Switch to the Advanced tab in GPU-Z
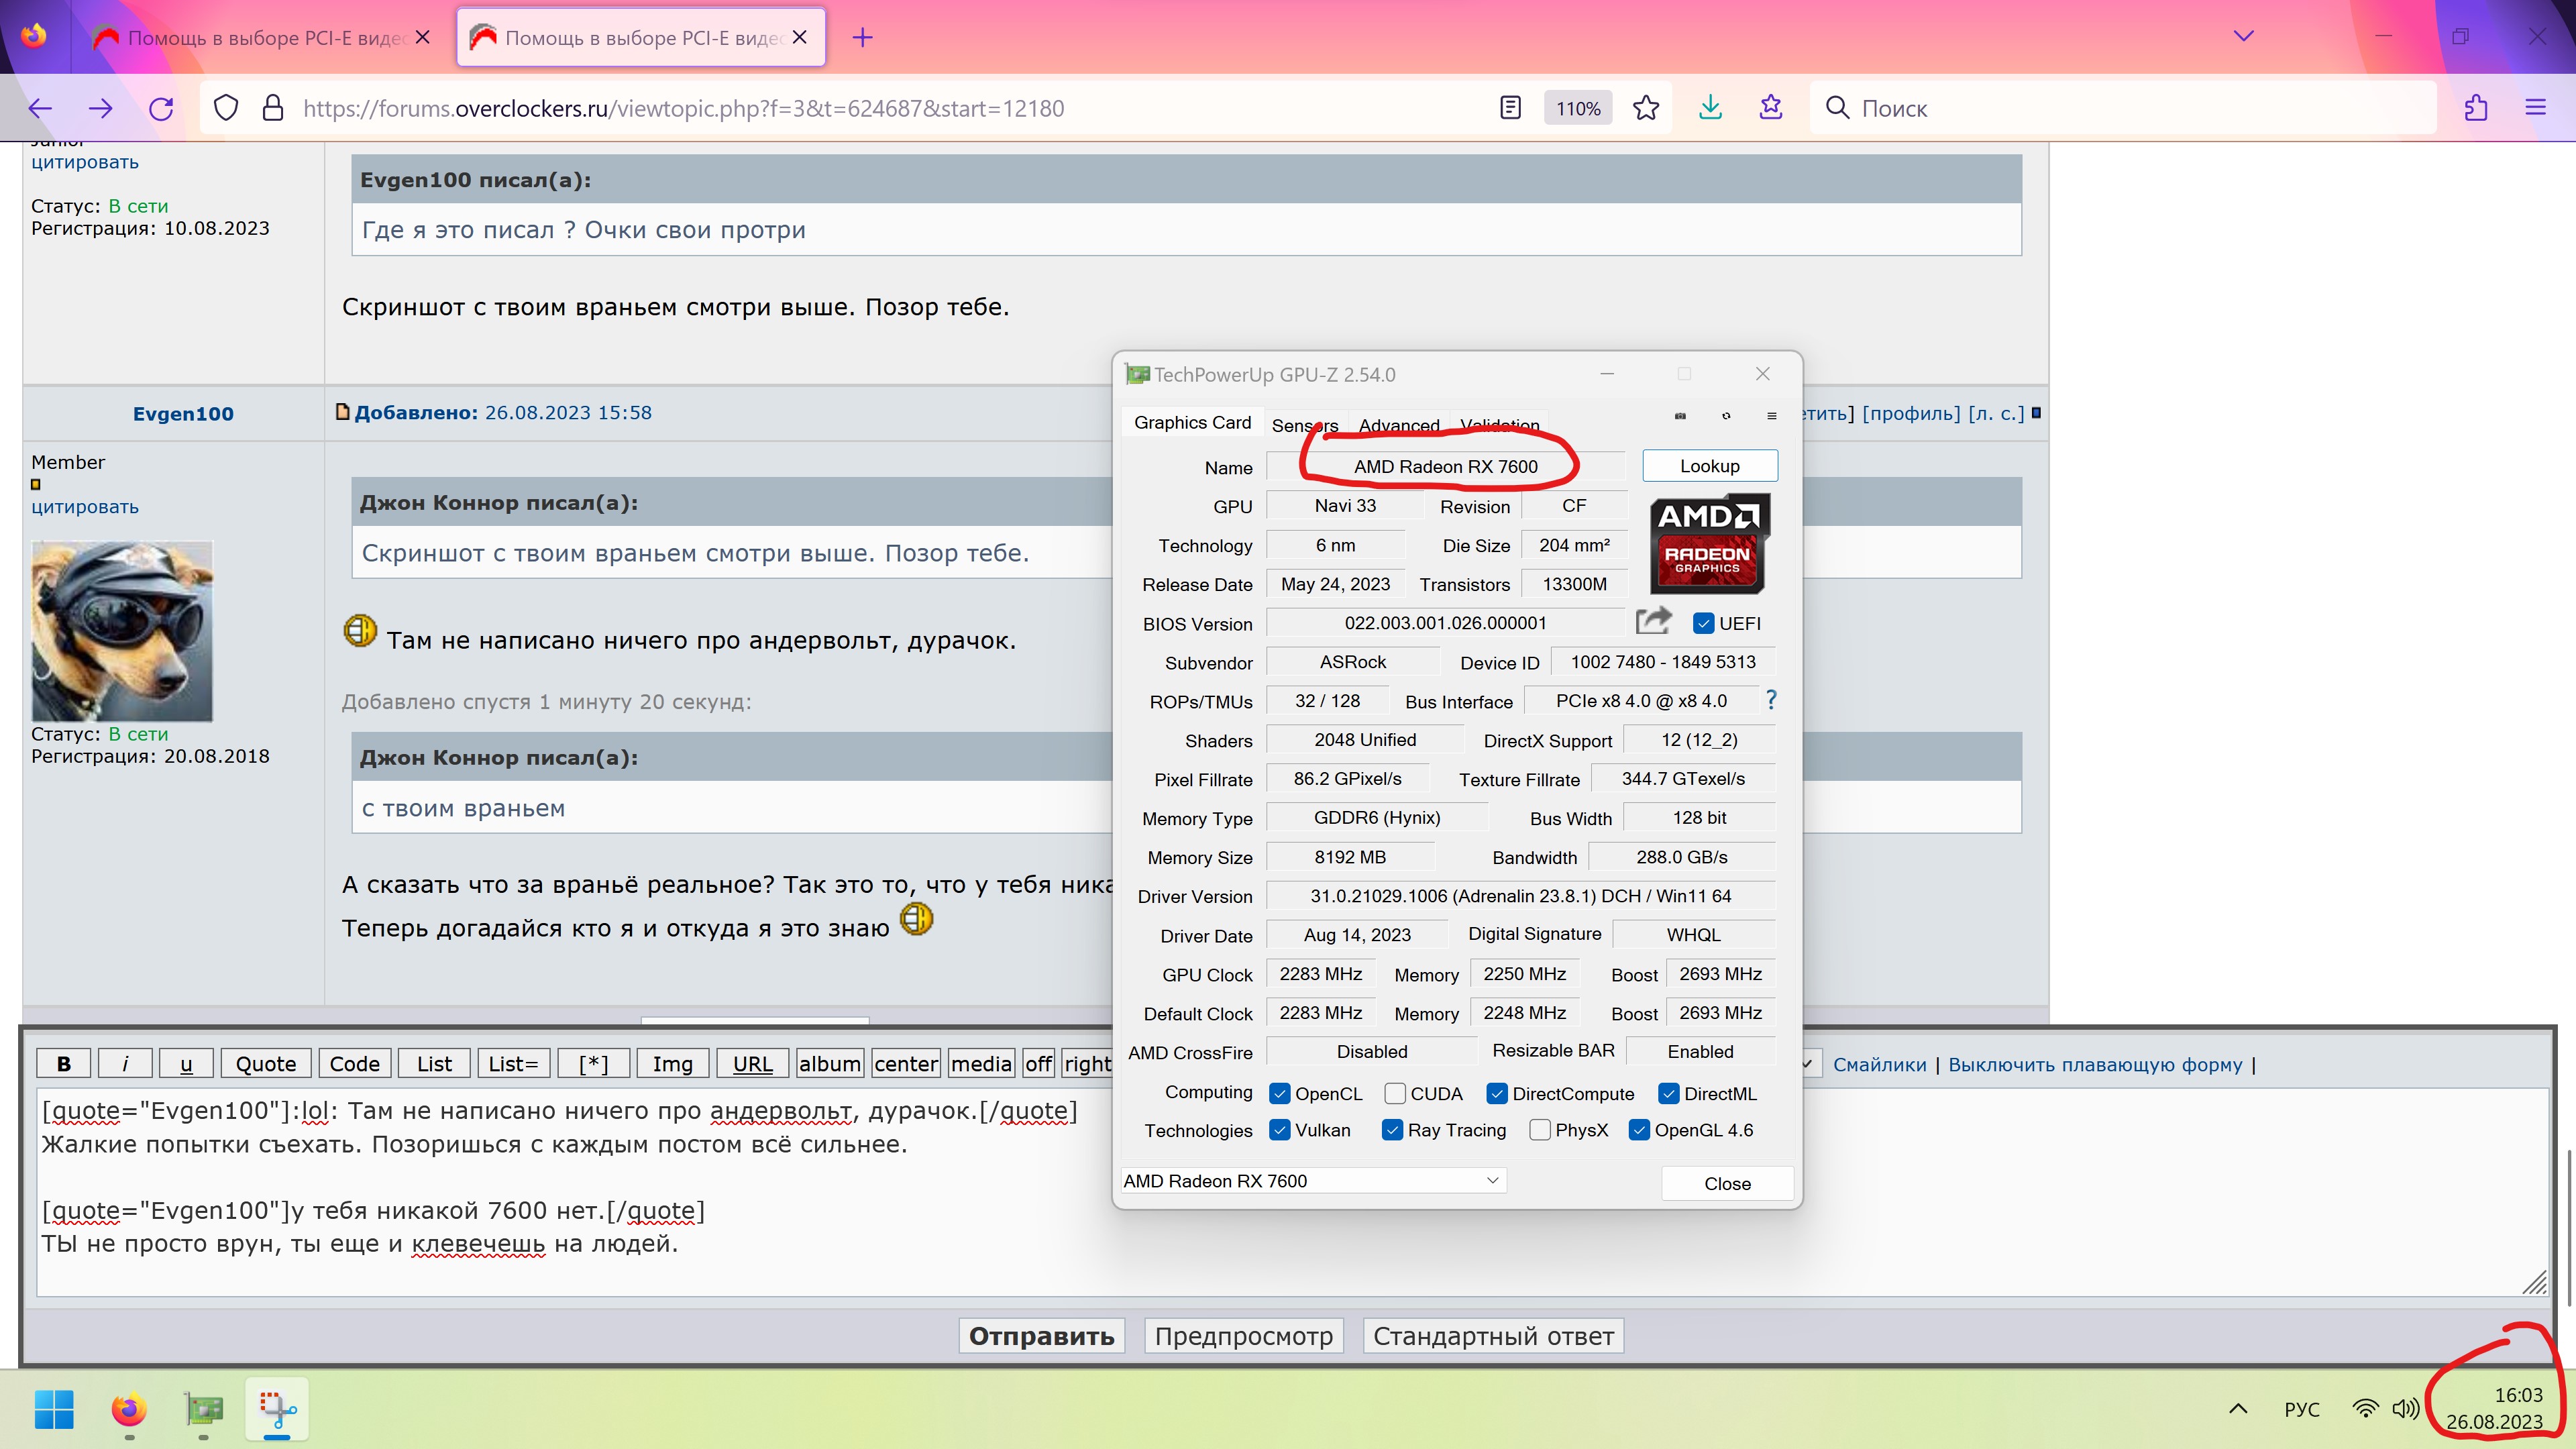Image resolution: width=2576 pixels, height=1449 pixels. click(x=1398, y=425)
